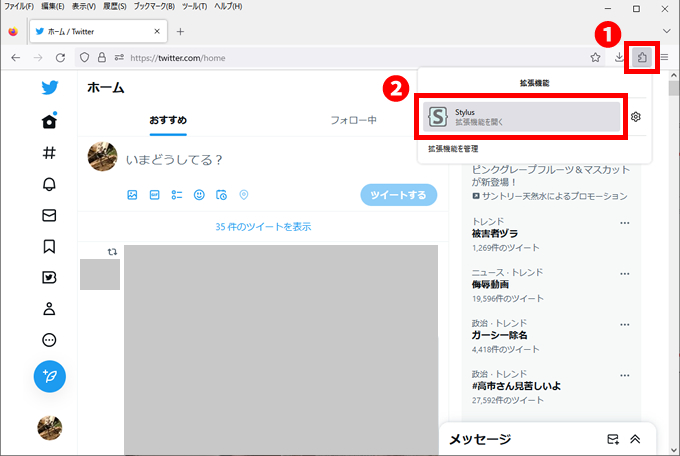
Task: Open more options for 侮辱動画 trend
Action: pyautogui.click(x=624, y=274)
